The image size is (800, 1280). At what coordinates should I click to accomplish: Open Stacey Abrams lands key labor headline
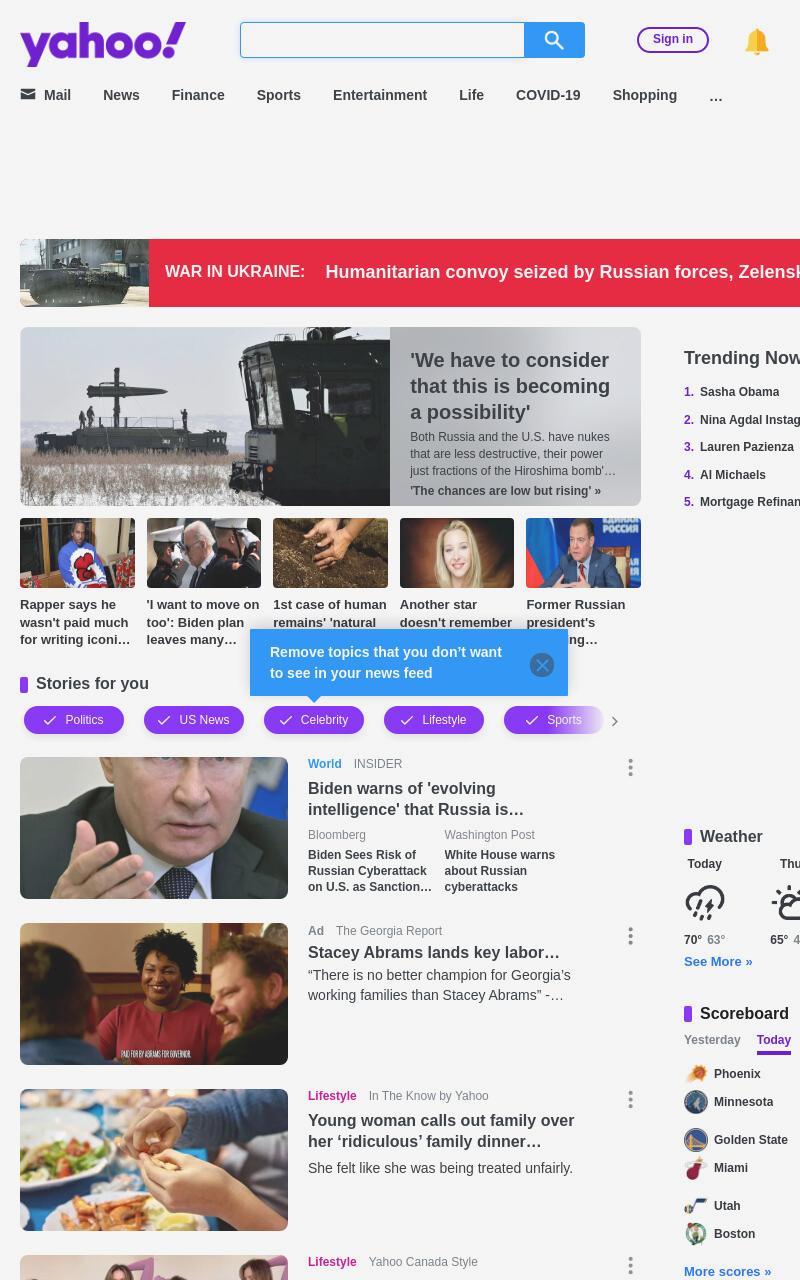click(434, 953)
